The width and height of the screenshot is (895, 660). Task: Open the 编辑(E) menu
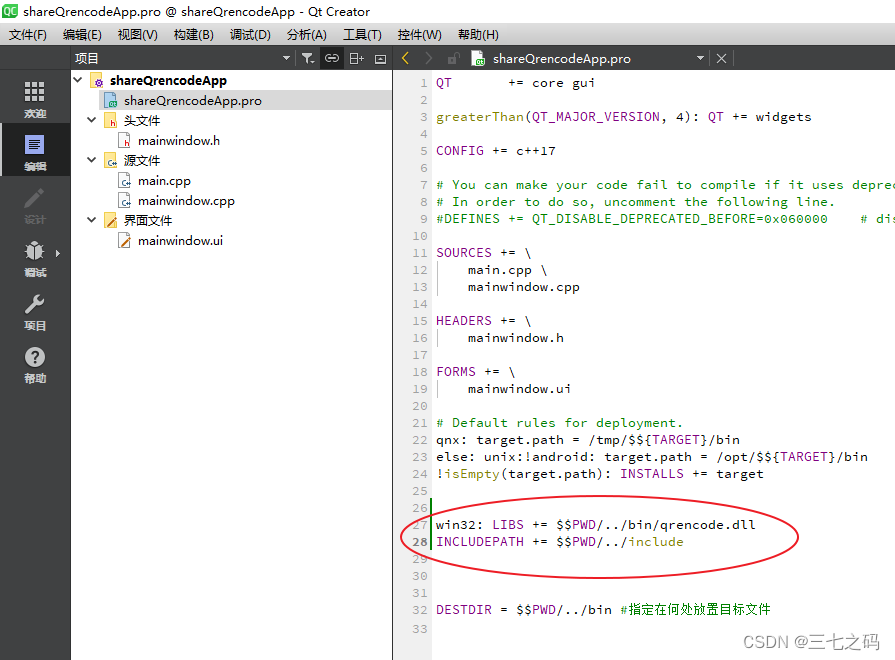tap(82, 35)
